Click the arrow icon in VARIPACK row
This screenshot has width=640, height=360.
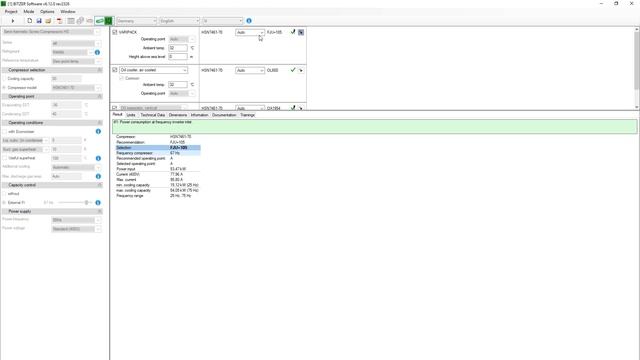point(301,32)
